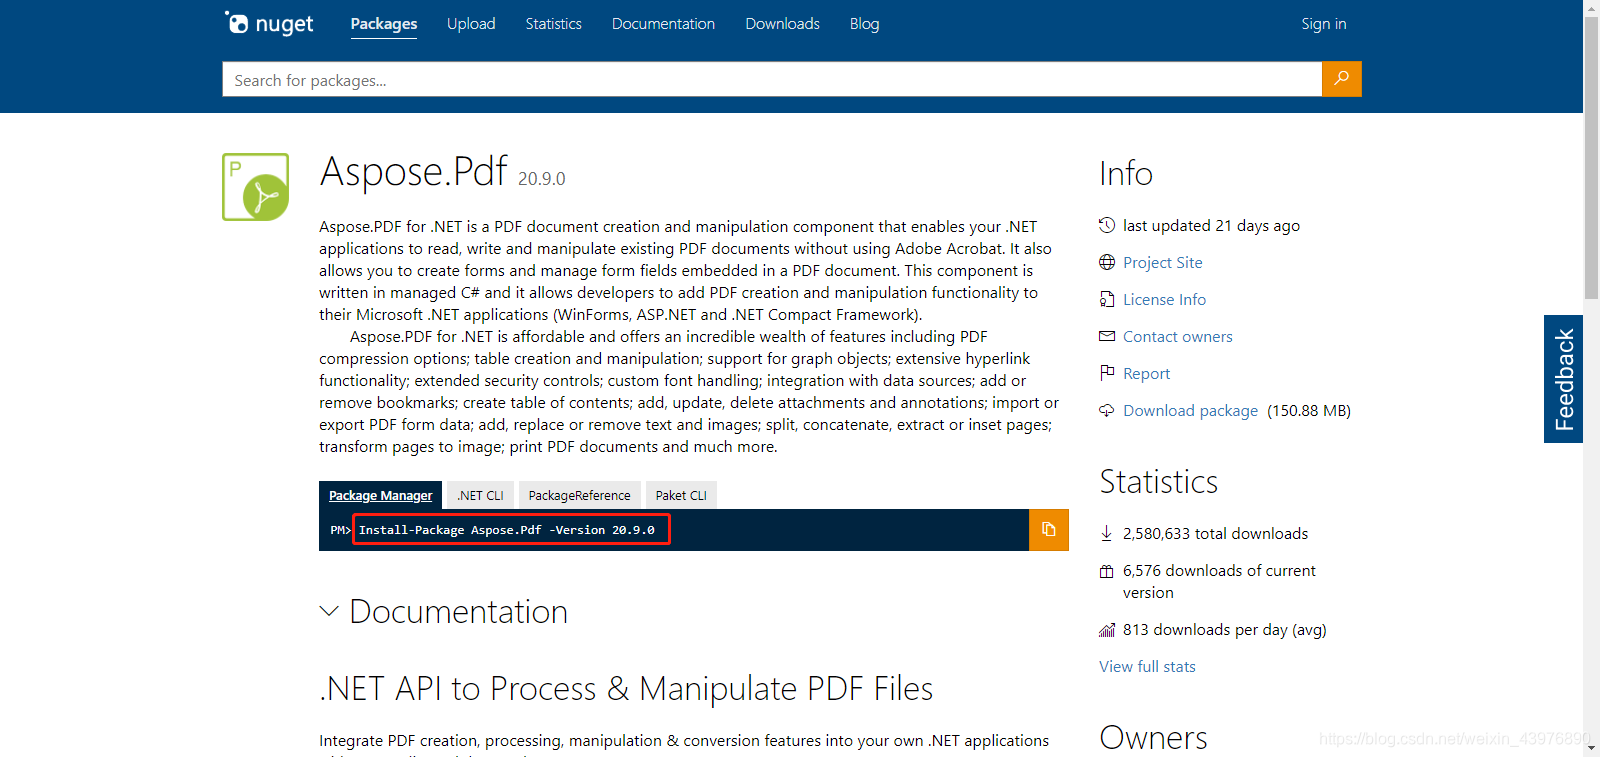Click the envelope icon beside Contact owners
The height and width of the screenshot is (757, 1600).
point(1107,336)
